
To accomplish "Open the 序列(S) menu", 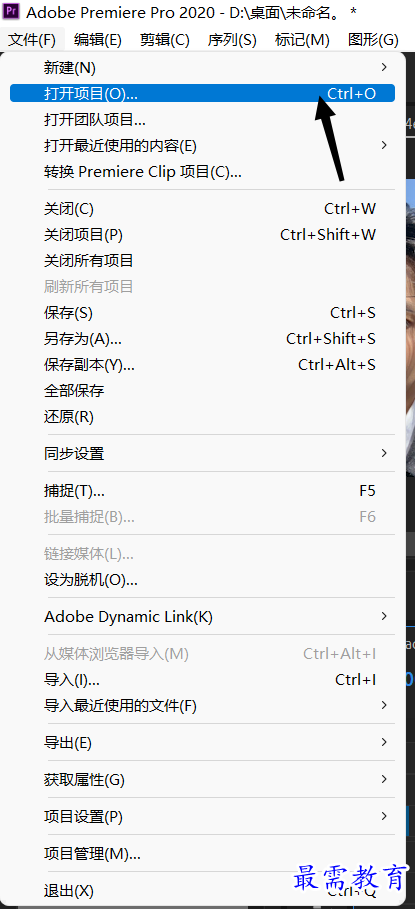I will [232, 40].
